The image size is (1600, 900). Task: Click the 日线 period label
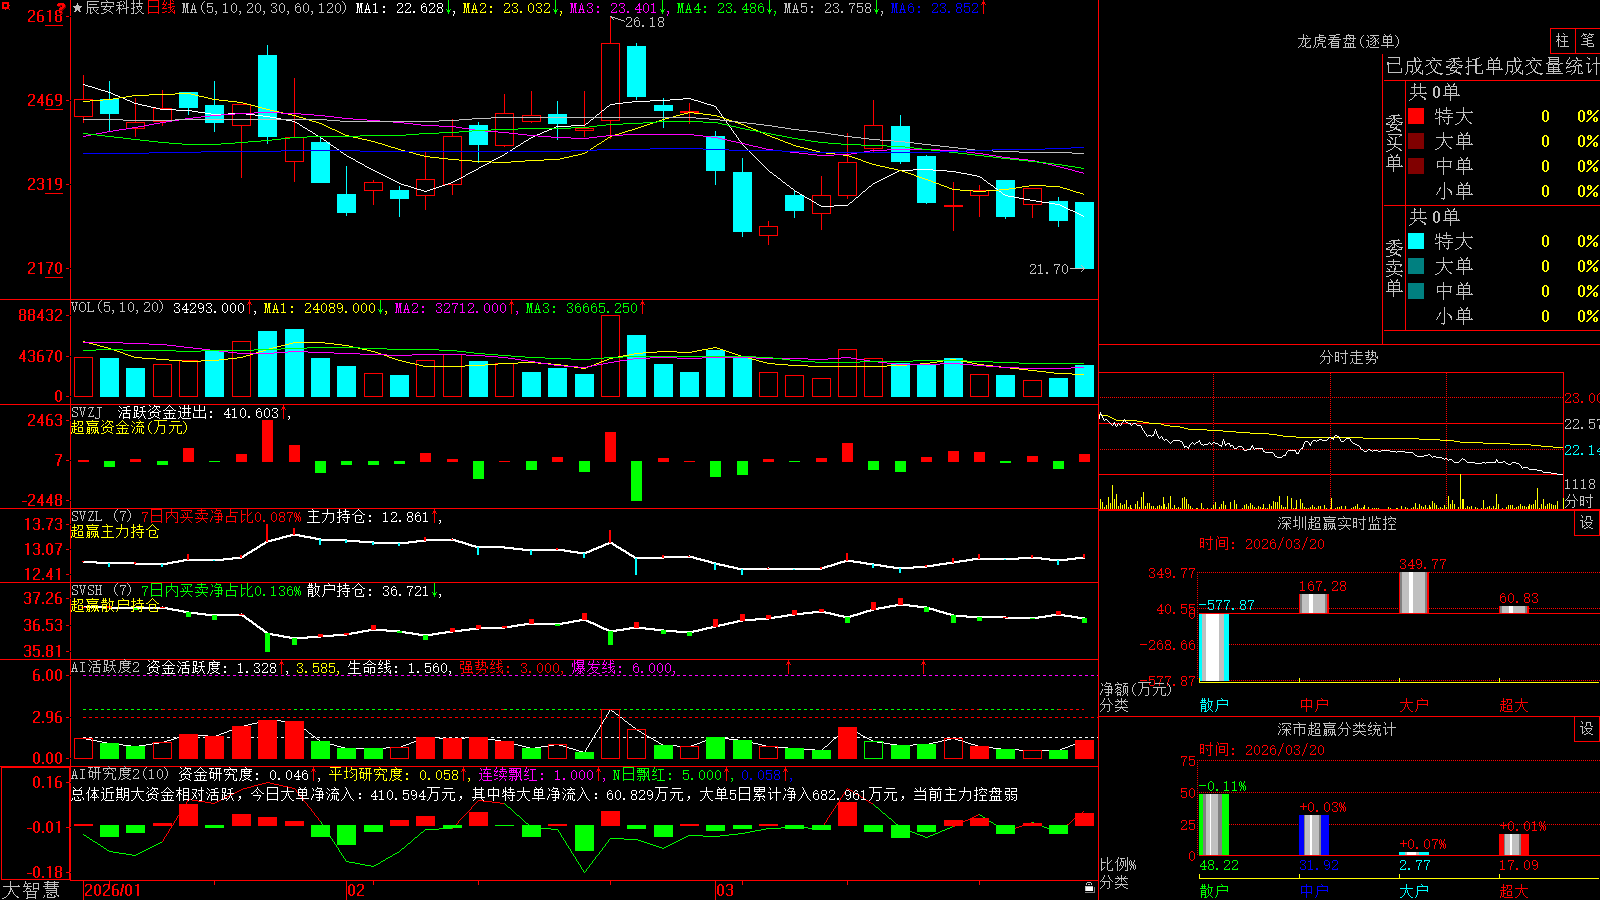161,8
